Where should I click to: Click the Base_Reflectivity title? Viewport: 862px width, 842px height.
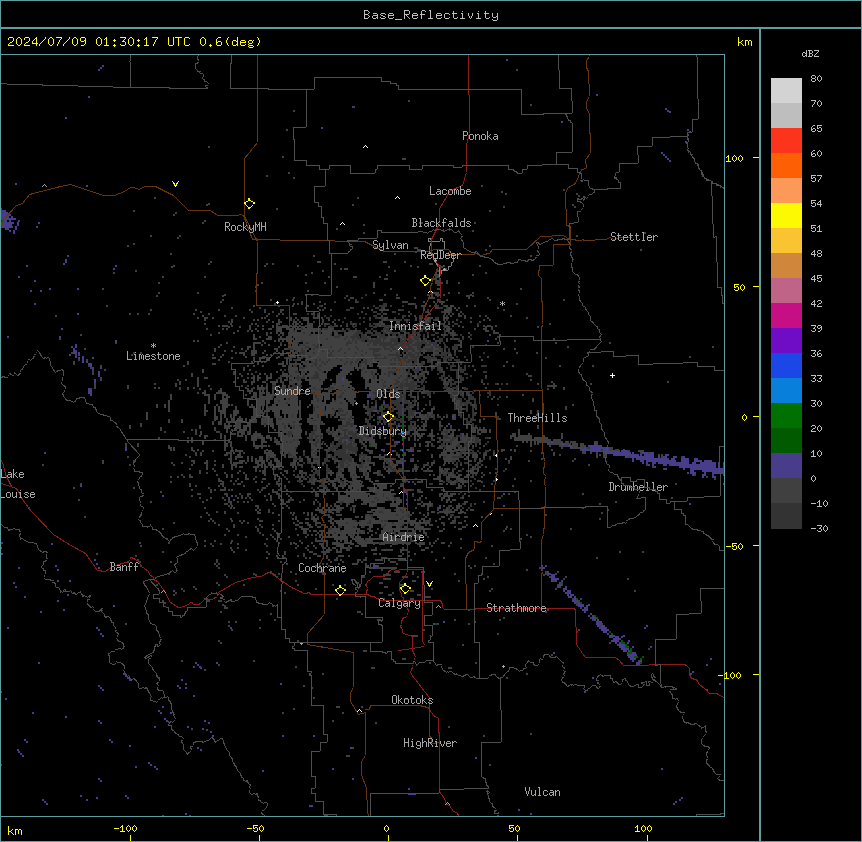(431, 15)
